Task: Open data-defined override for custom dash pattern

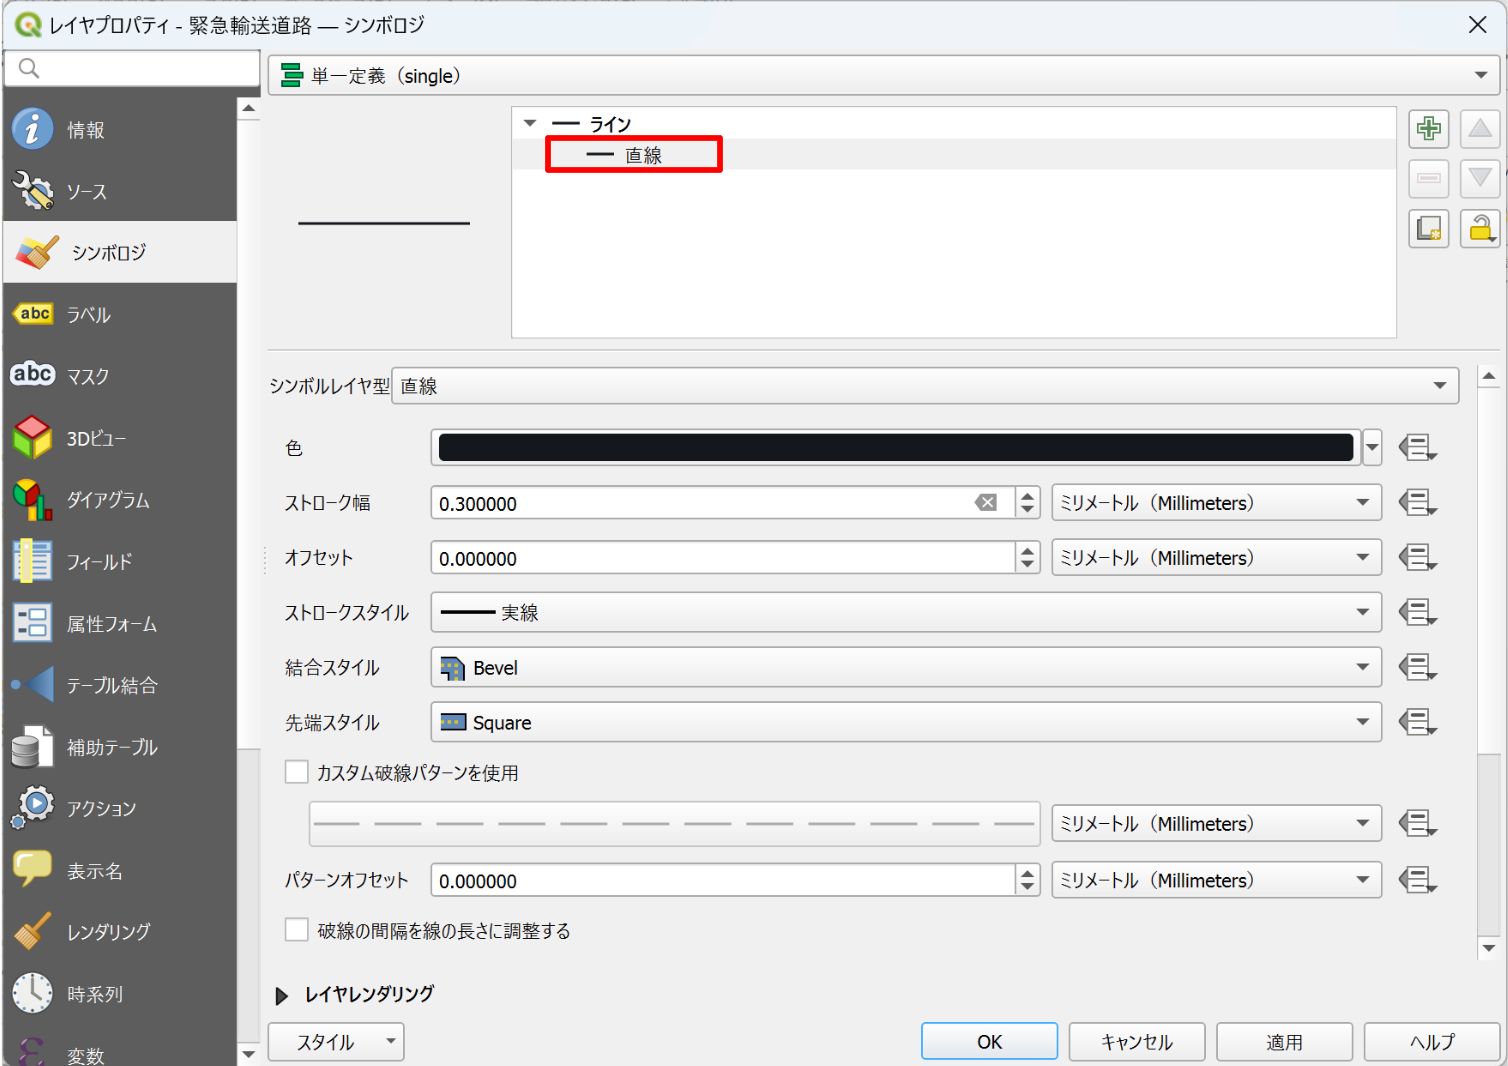Action: (1417, 824)
